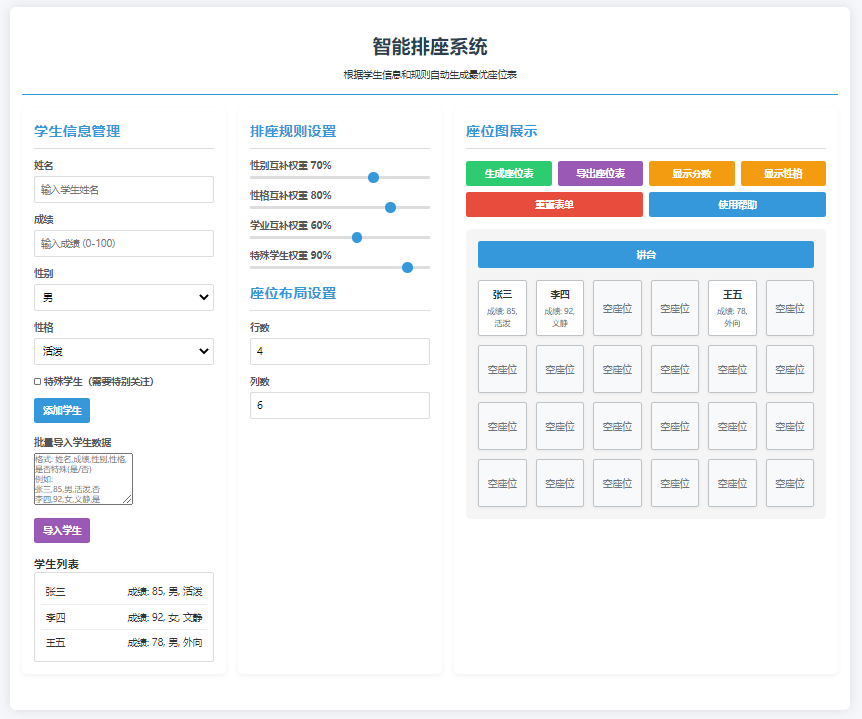Open the 使用帮助 help dialog
The width and height of the screenshot is (862, 719).
(737, 204)
